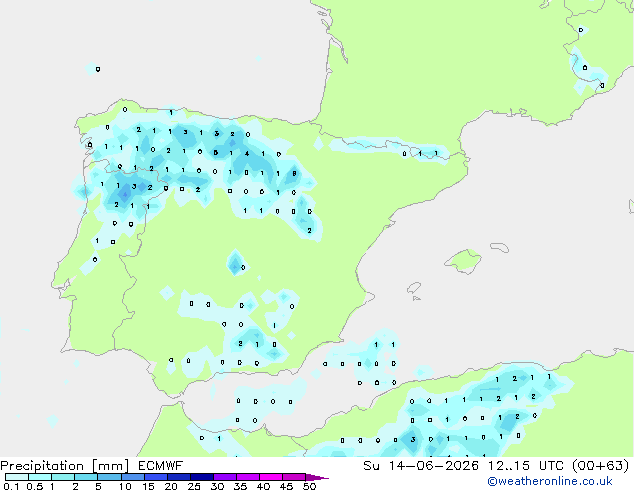Click the 0.1–0.5 mm legend color box

tap(17, 477)
